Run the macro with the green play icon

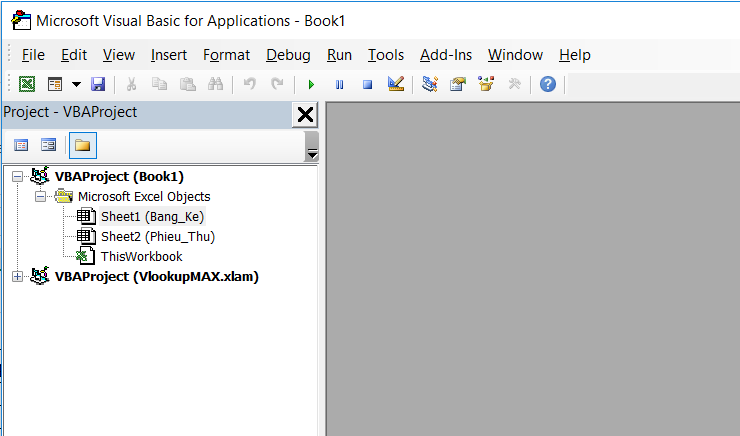[311, 84]
